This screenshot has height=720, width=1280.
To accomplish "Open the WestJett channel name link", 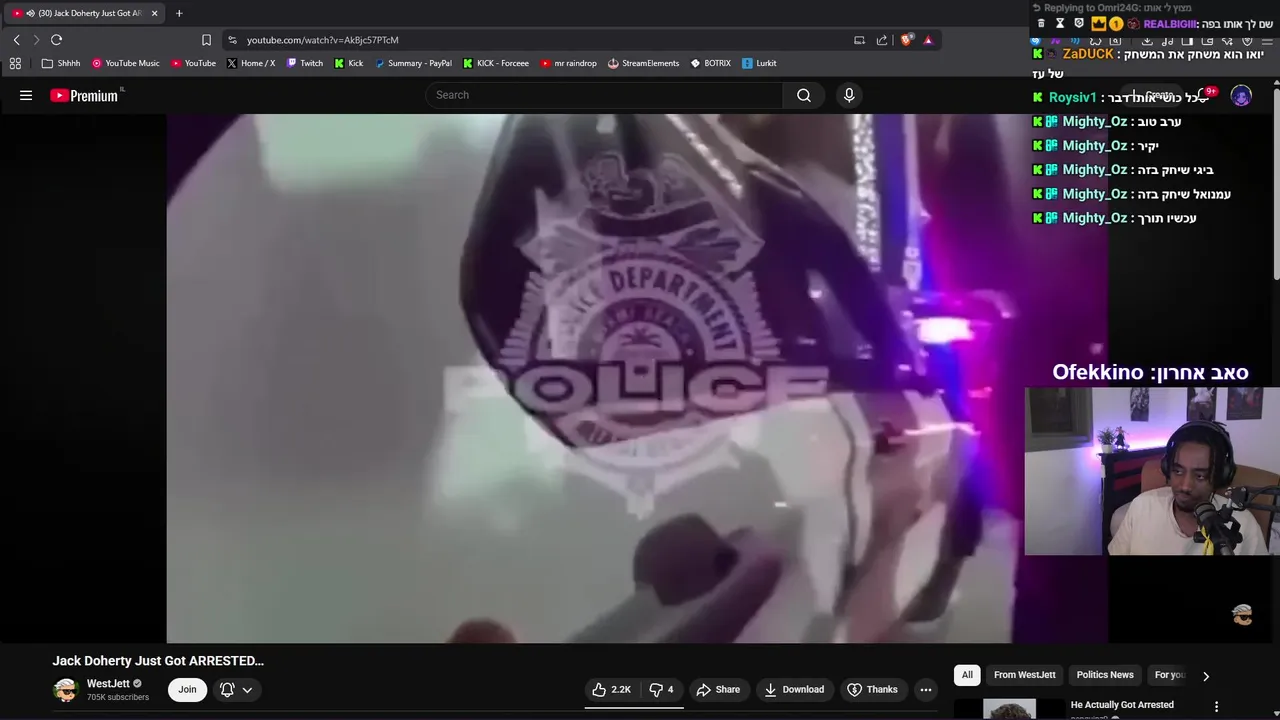I will click(x=108, y=684).
